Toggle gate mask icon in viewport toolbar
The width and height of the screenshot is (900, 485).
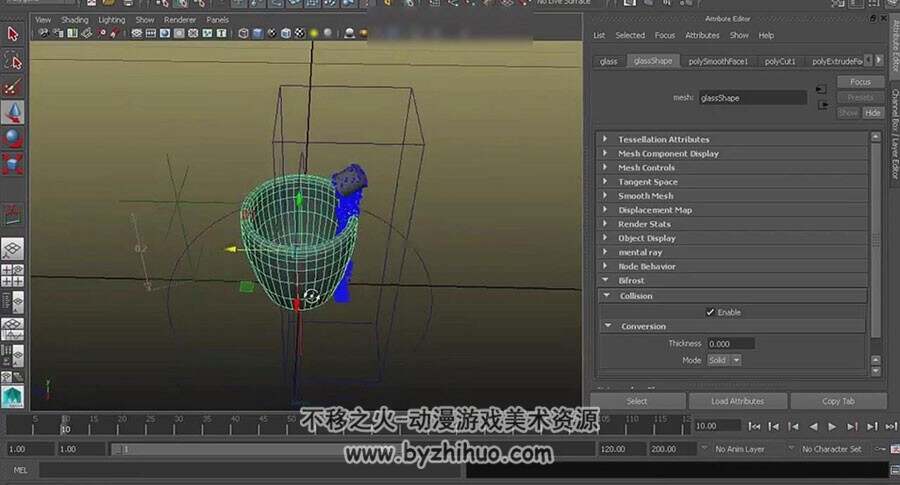tap(179, 33)
